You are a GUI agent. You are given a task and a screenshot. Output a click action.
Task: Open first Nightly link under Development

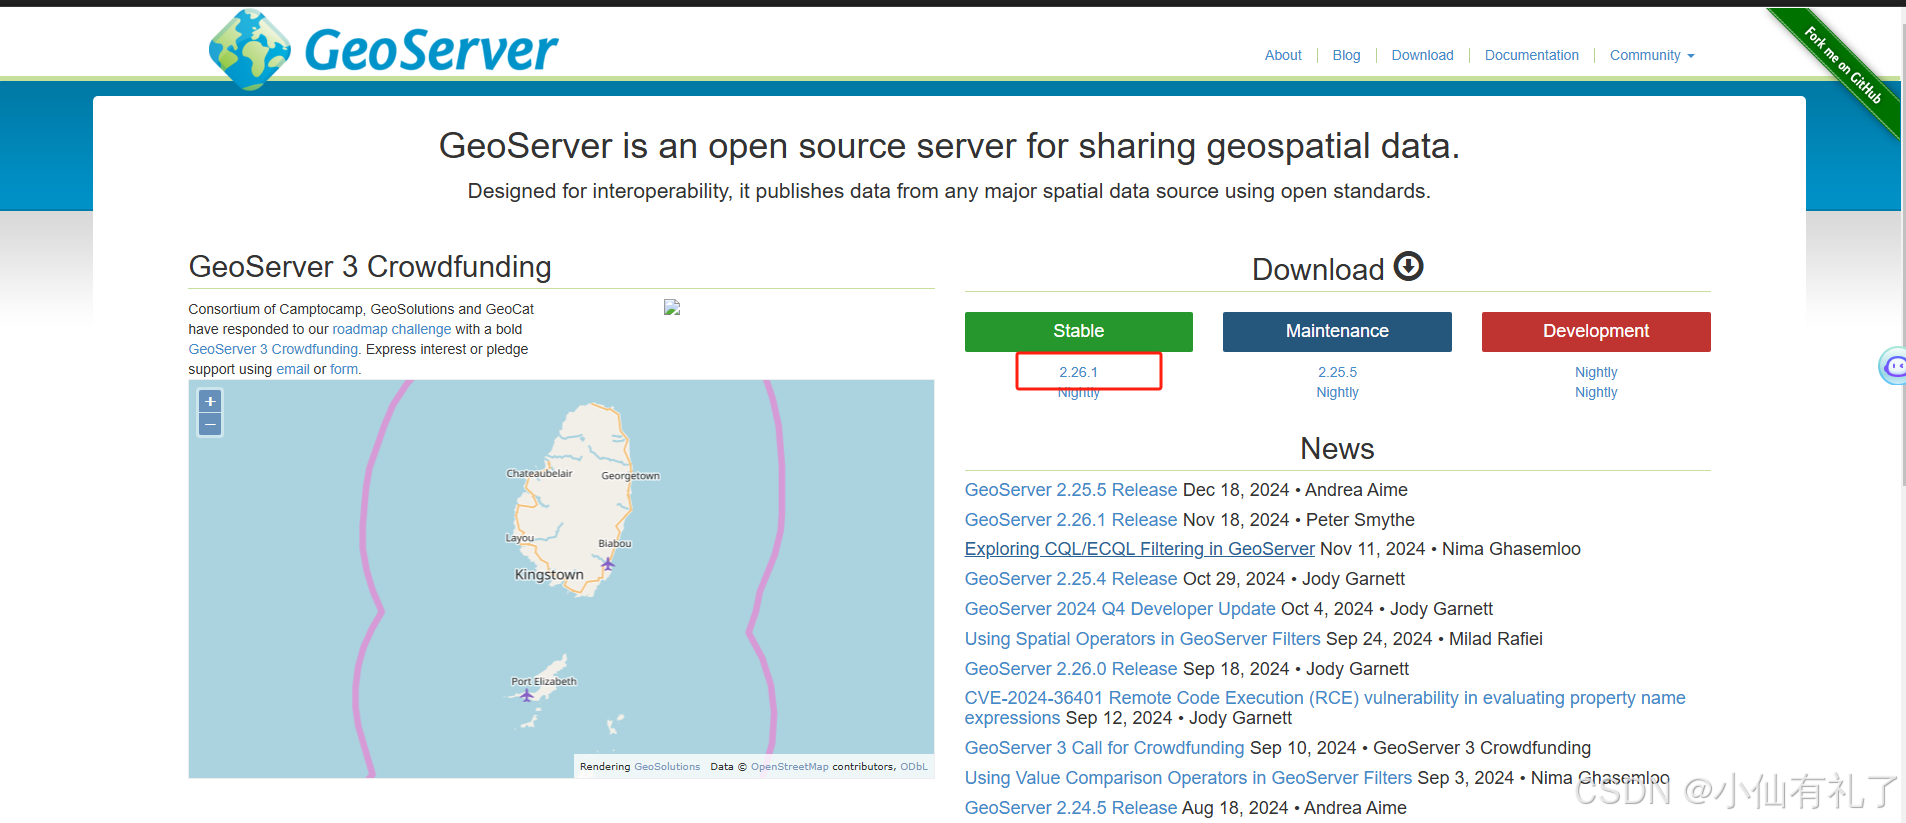(x=1596, y=372)
